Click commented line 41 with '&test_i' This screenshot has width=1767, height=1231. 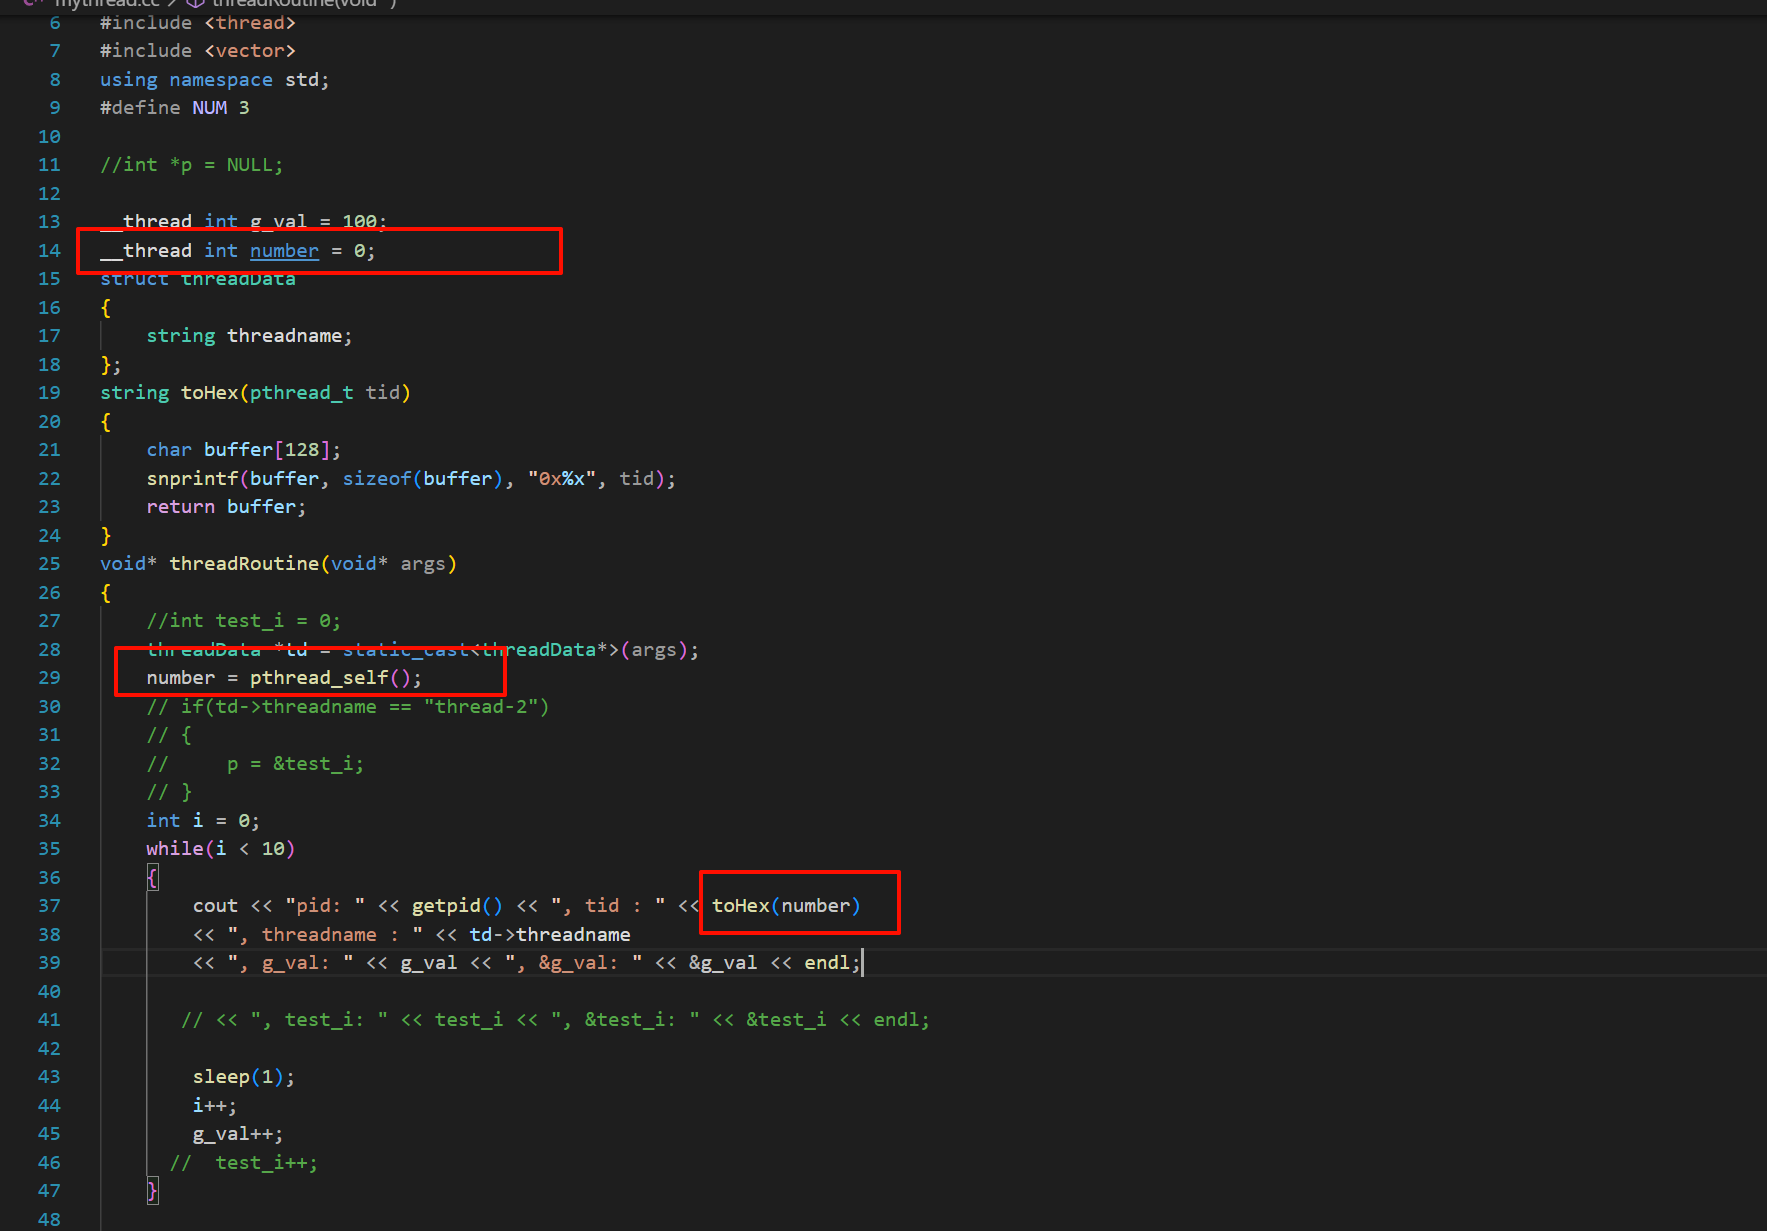point(555,1020)
